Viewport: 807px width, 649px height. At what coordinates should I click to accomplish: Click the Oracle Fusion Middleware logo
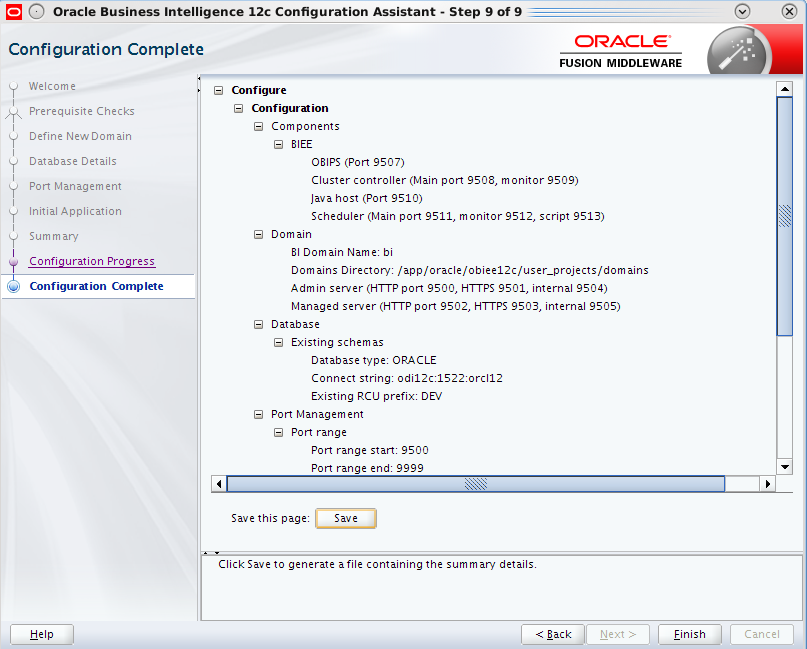tap(621, 51)
